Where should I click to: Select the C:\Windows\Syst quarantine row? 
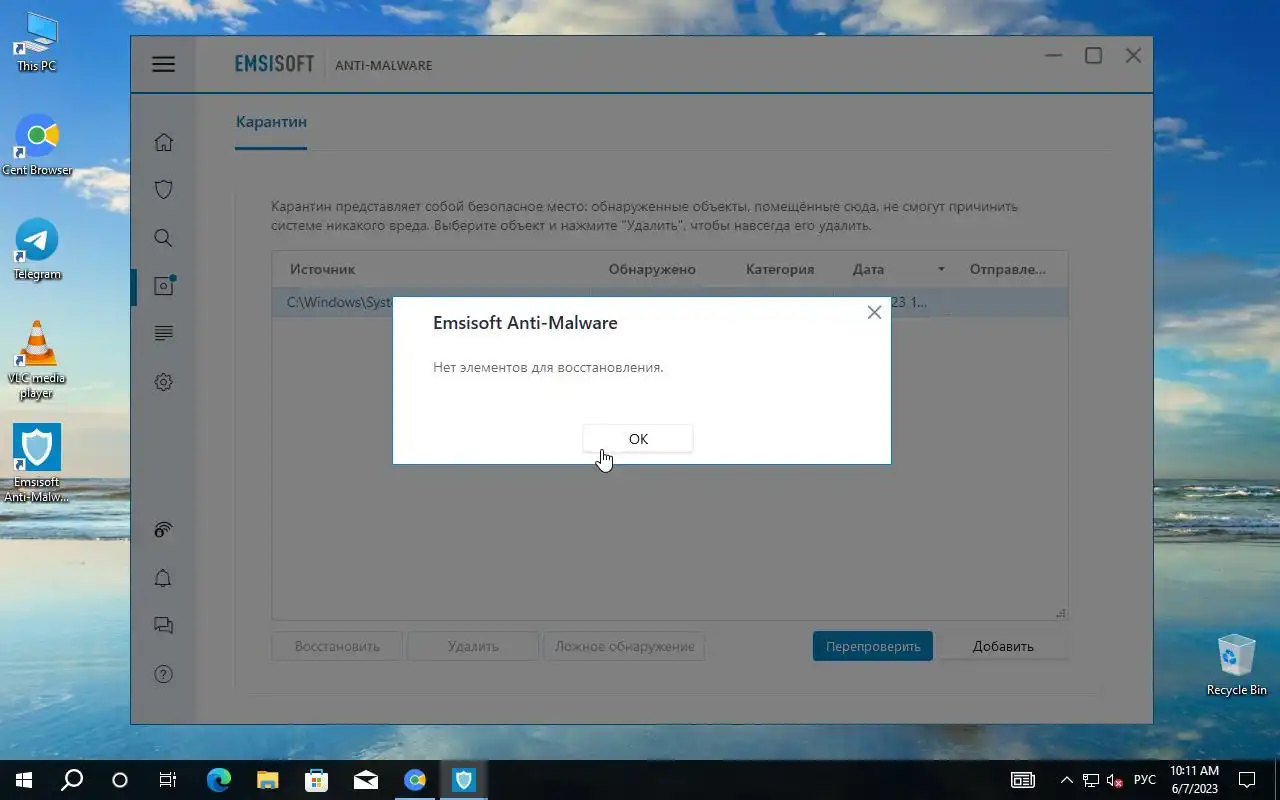[x=669, y=302]
